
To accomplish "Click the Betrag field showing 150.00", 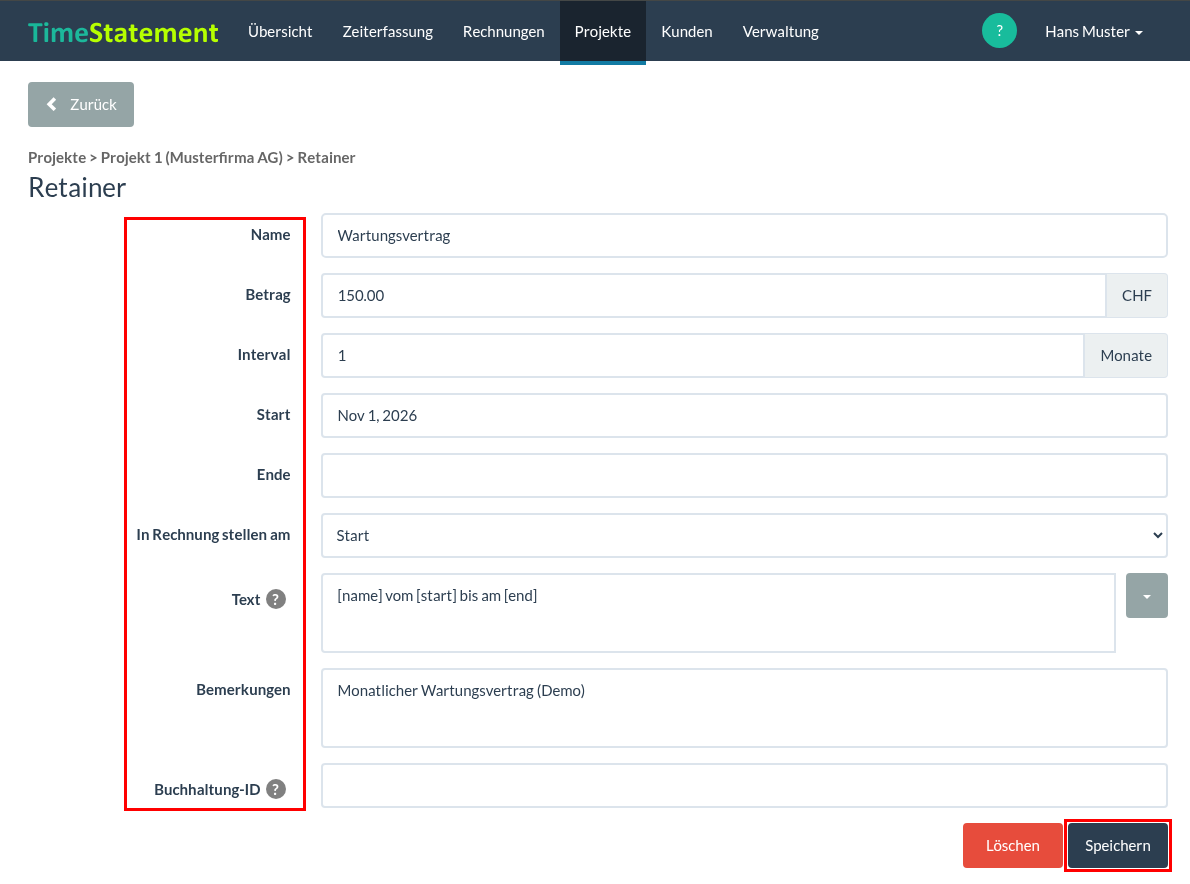I will (x=713, y=296).
